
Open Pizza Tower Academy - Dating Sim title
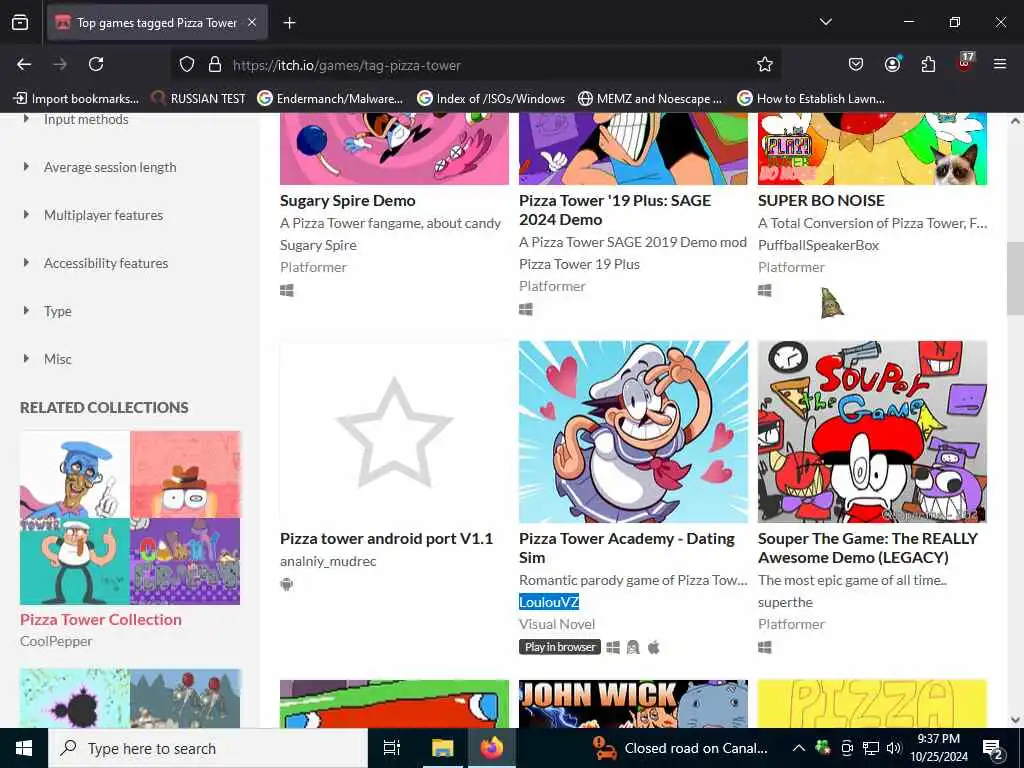[x=626, y=548]
